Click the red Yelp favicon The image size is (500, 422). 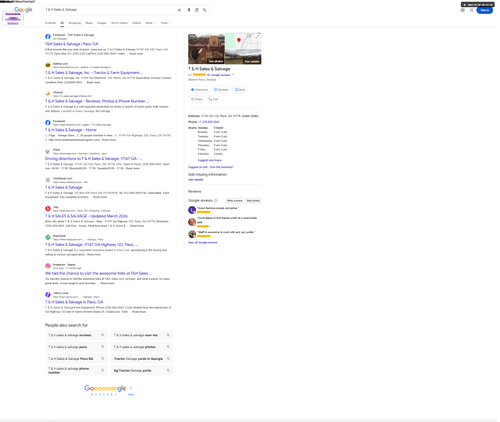[x=48, y=209]
